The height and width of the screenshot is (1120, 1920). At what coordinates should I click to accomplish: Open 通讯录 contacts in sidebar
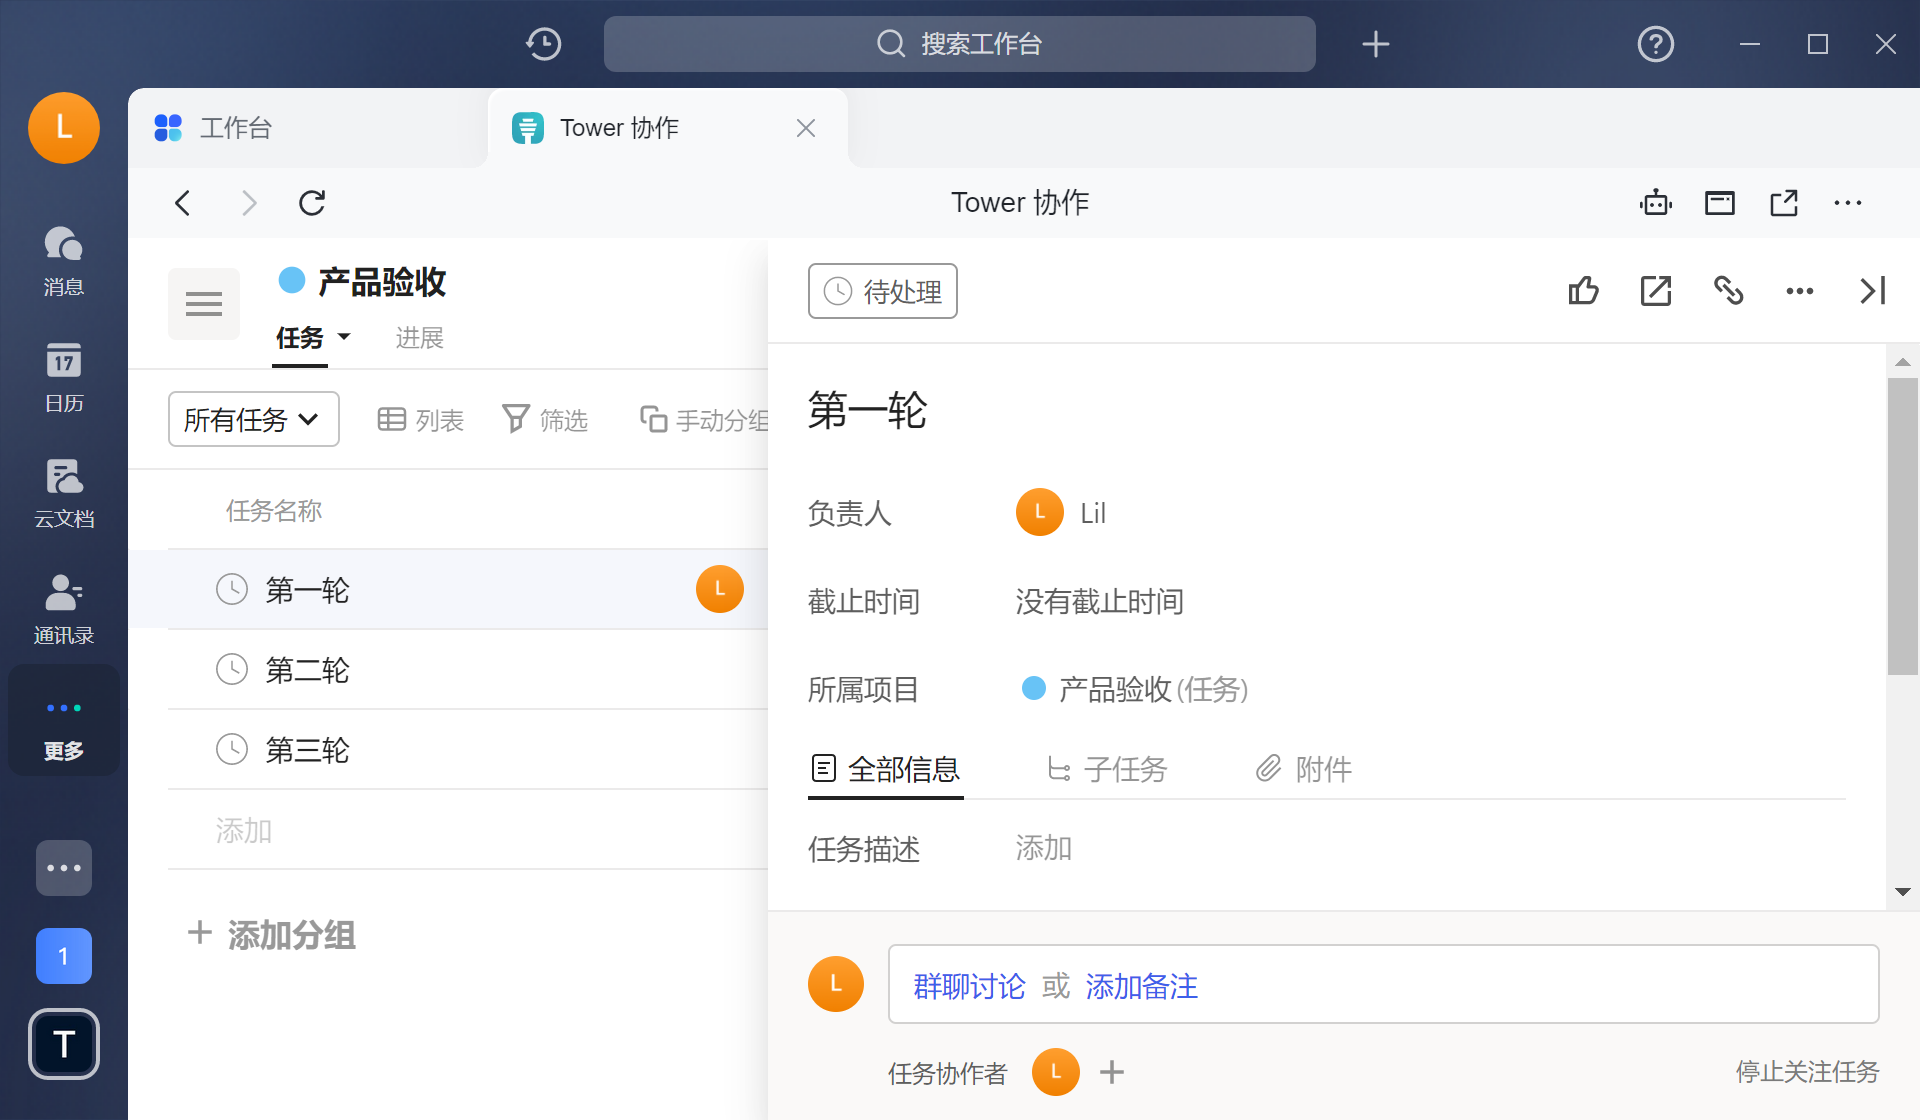click(x=64, y=609)
